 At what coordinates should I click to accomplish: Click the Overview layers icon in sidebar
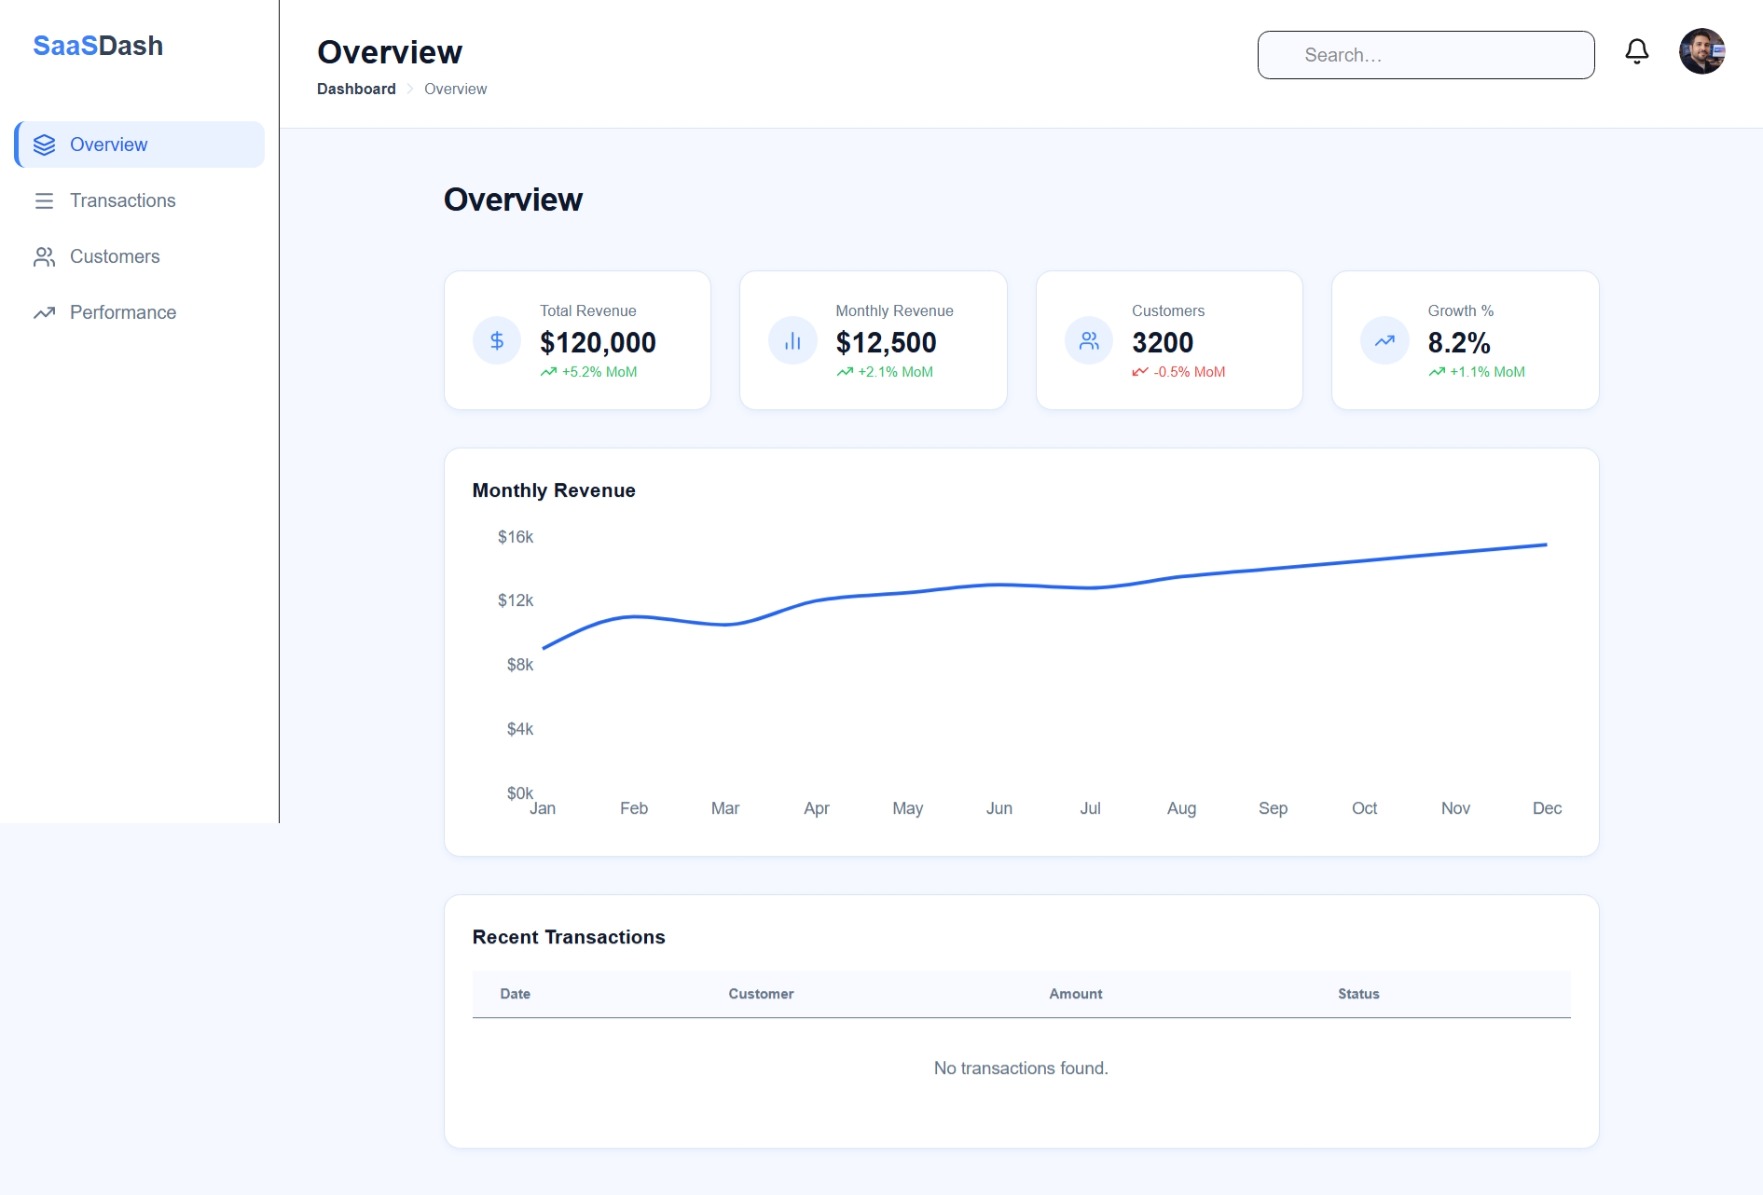tap(44, 145)
